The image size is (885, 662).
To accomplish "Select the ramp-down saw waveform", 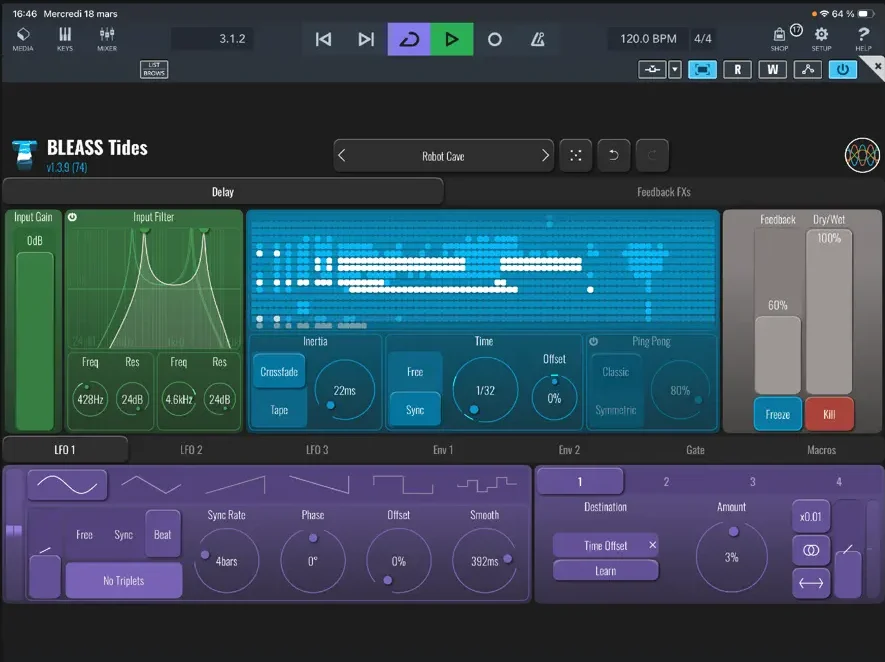I will (319, 485).
